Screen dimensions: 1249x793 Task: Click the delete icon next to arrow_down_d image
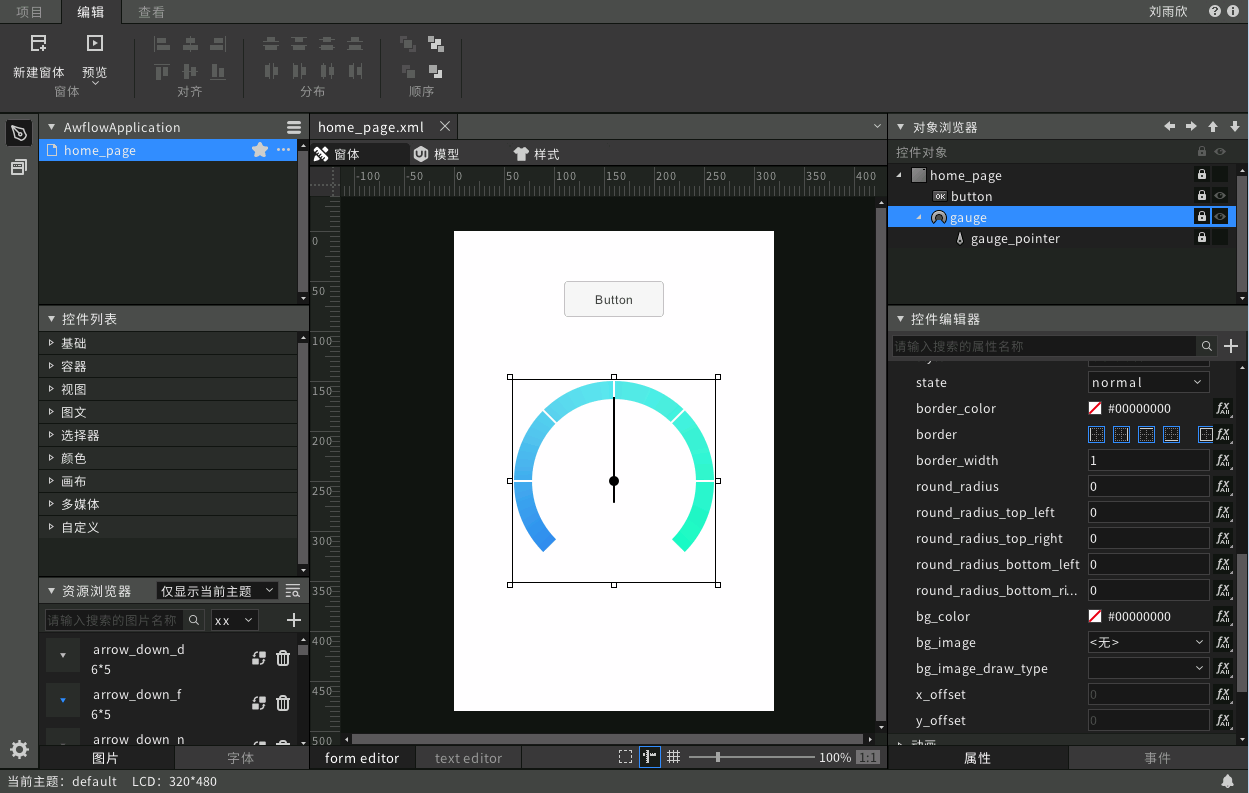tap(283, 658)
